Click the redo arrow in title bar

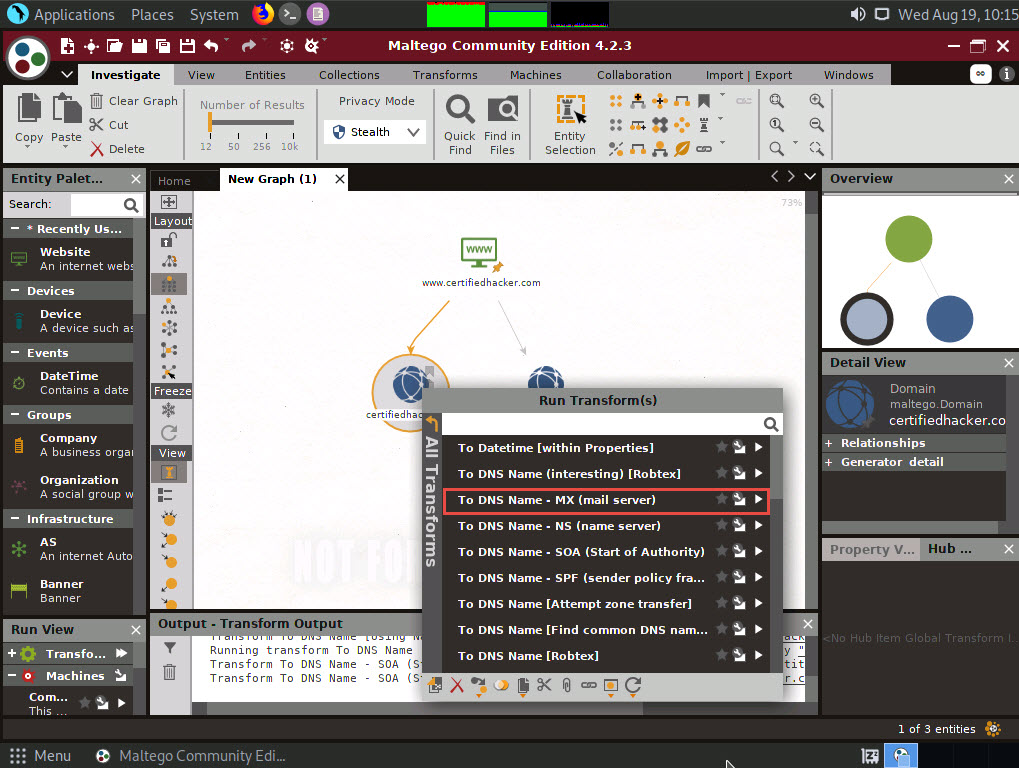tap(248, 45)
